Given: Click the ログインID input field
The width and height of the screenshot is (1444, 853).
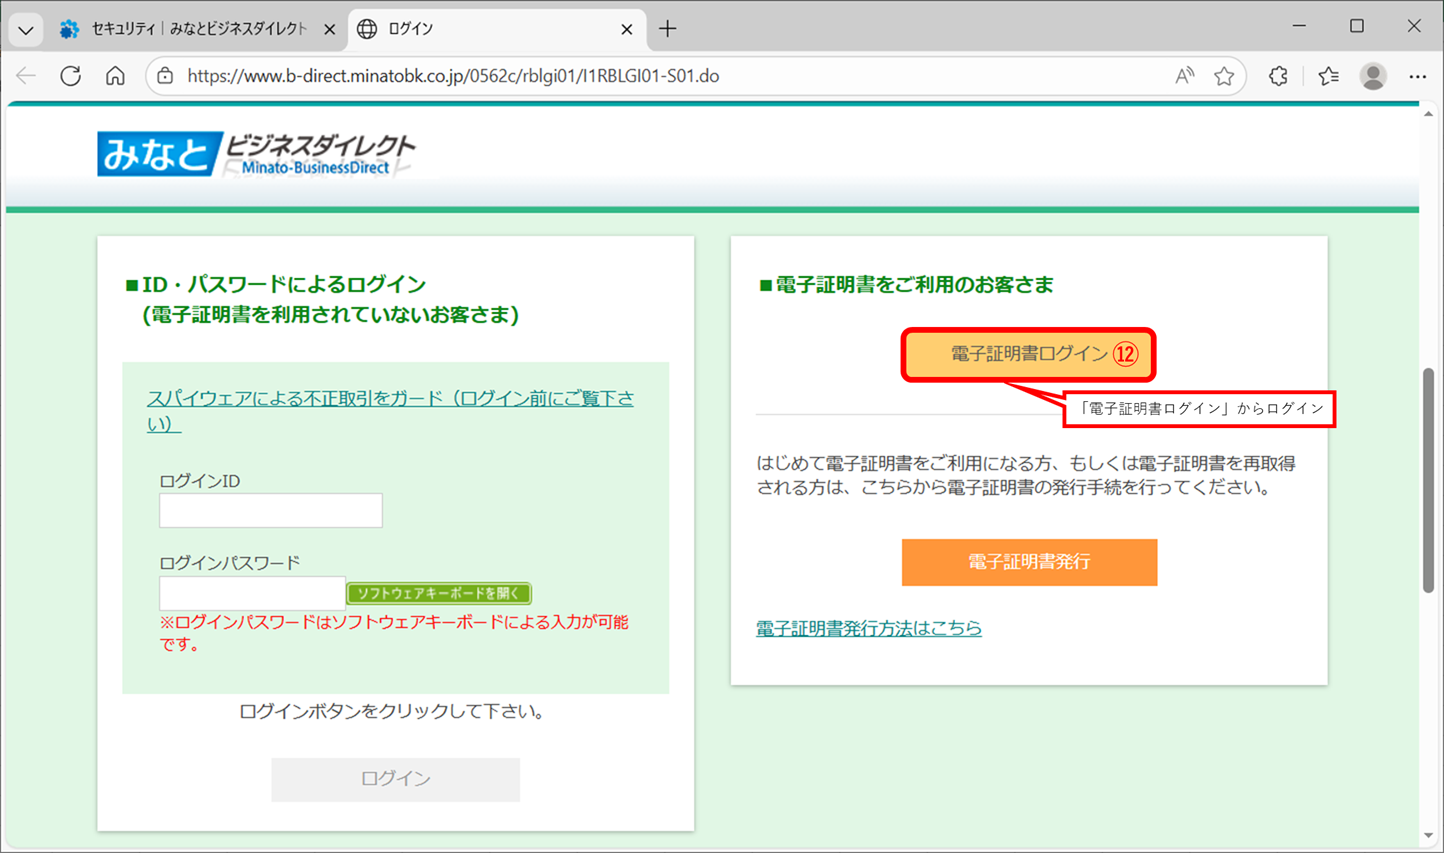Looking at the screenshot, I should [270, 510].
